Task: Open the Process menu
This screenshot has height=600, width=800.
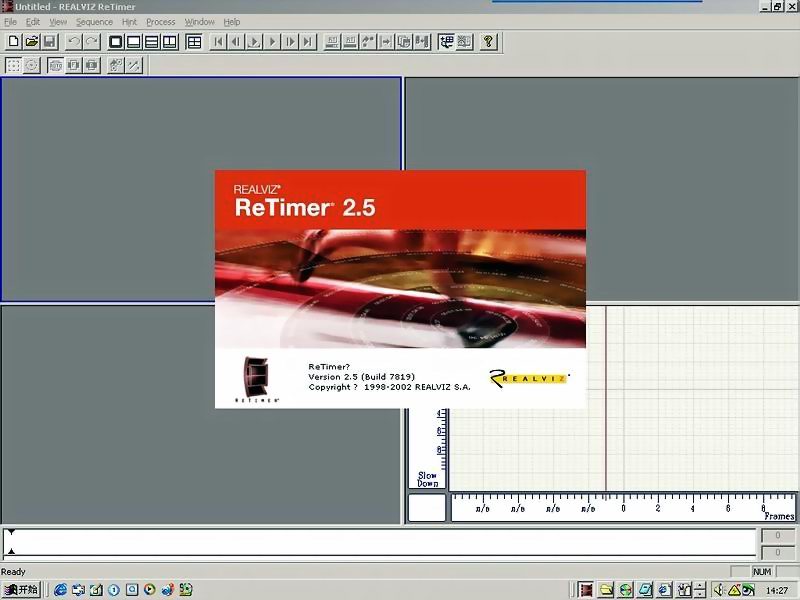Action: (x=161, y=22)
